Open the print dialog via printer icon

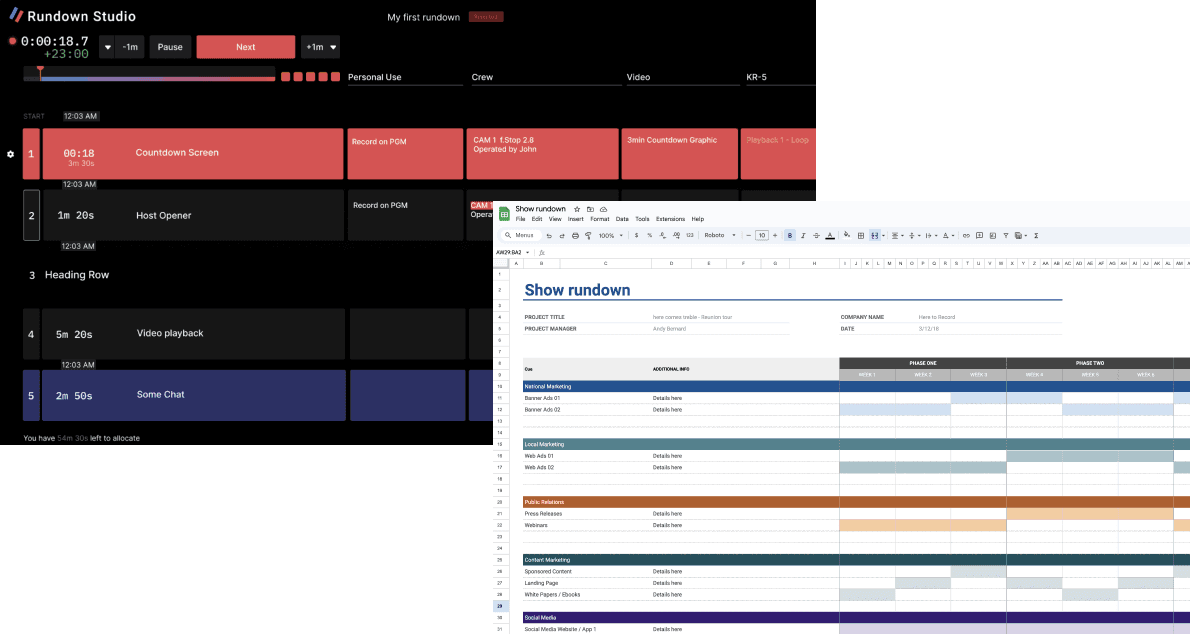pos(573,234)
